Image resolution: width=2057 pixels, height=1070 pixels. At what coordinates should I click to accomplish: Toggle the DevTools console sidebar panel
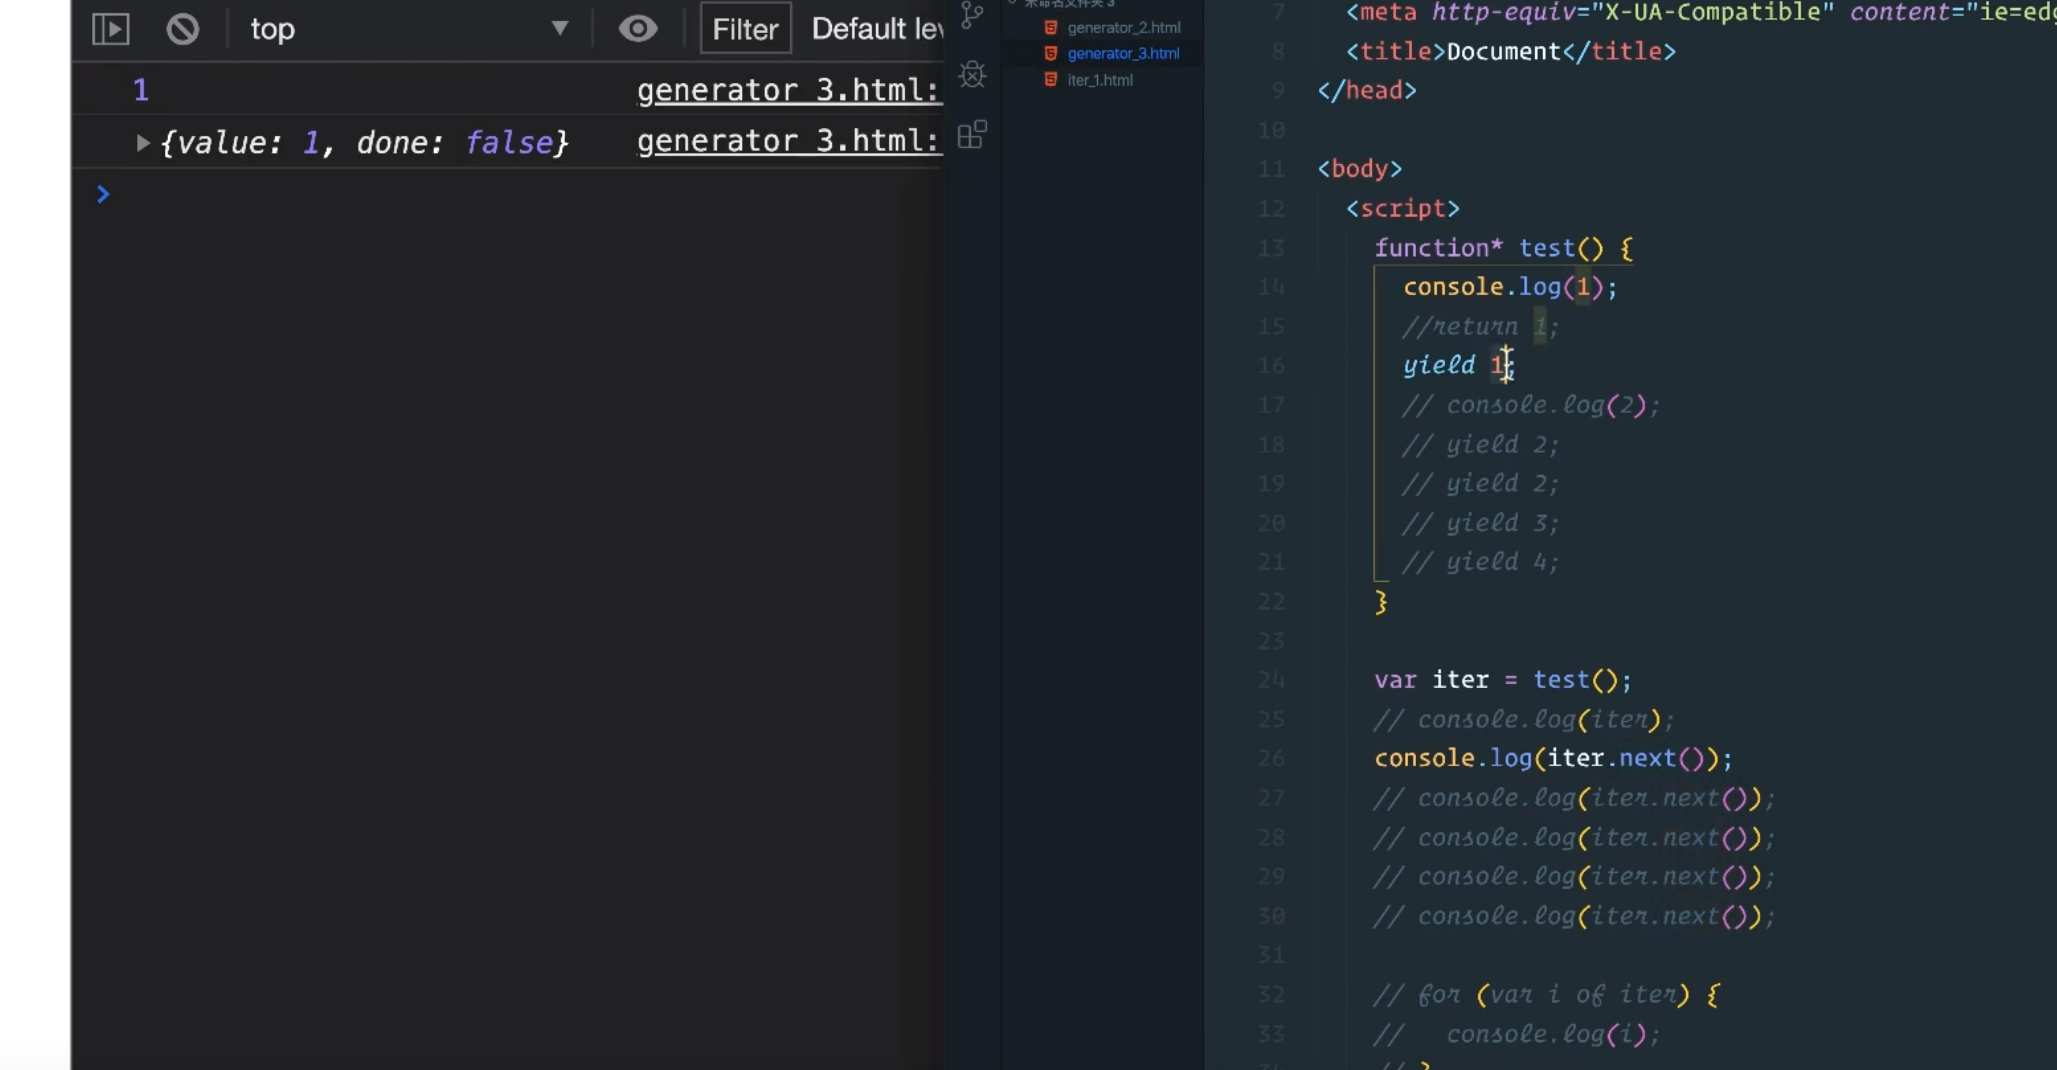pyautogui.click(x=110, y=29)
